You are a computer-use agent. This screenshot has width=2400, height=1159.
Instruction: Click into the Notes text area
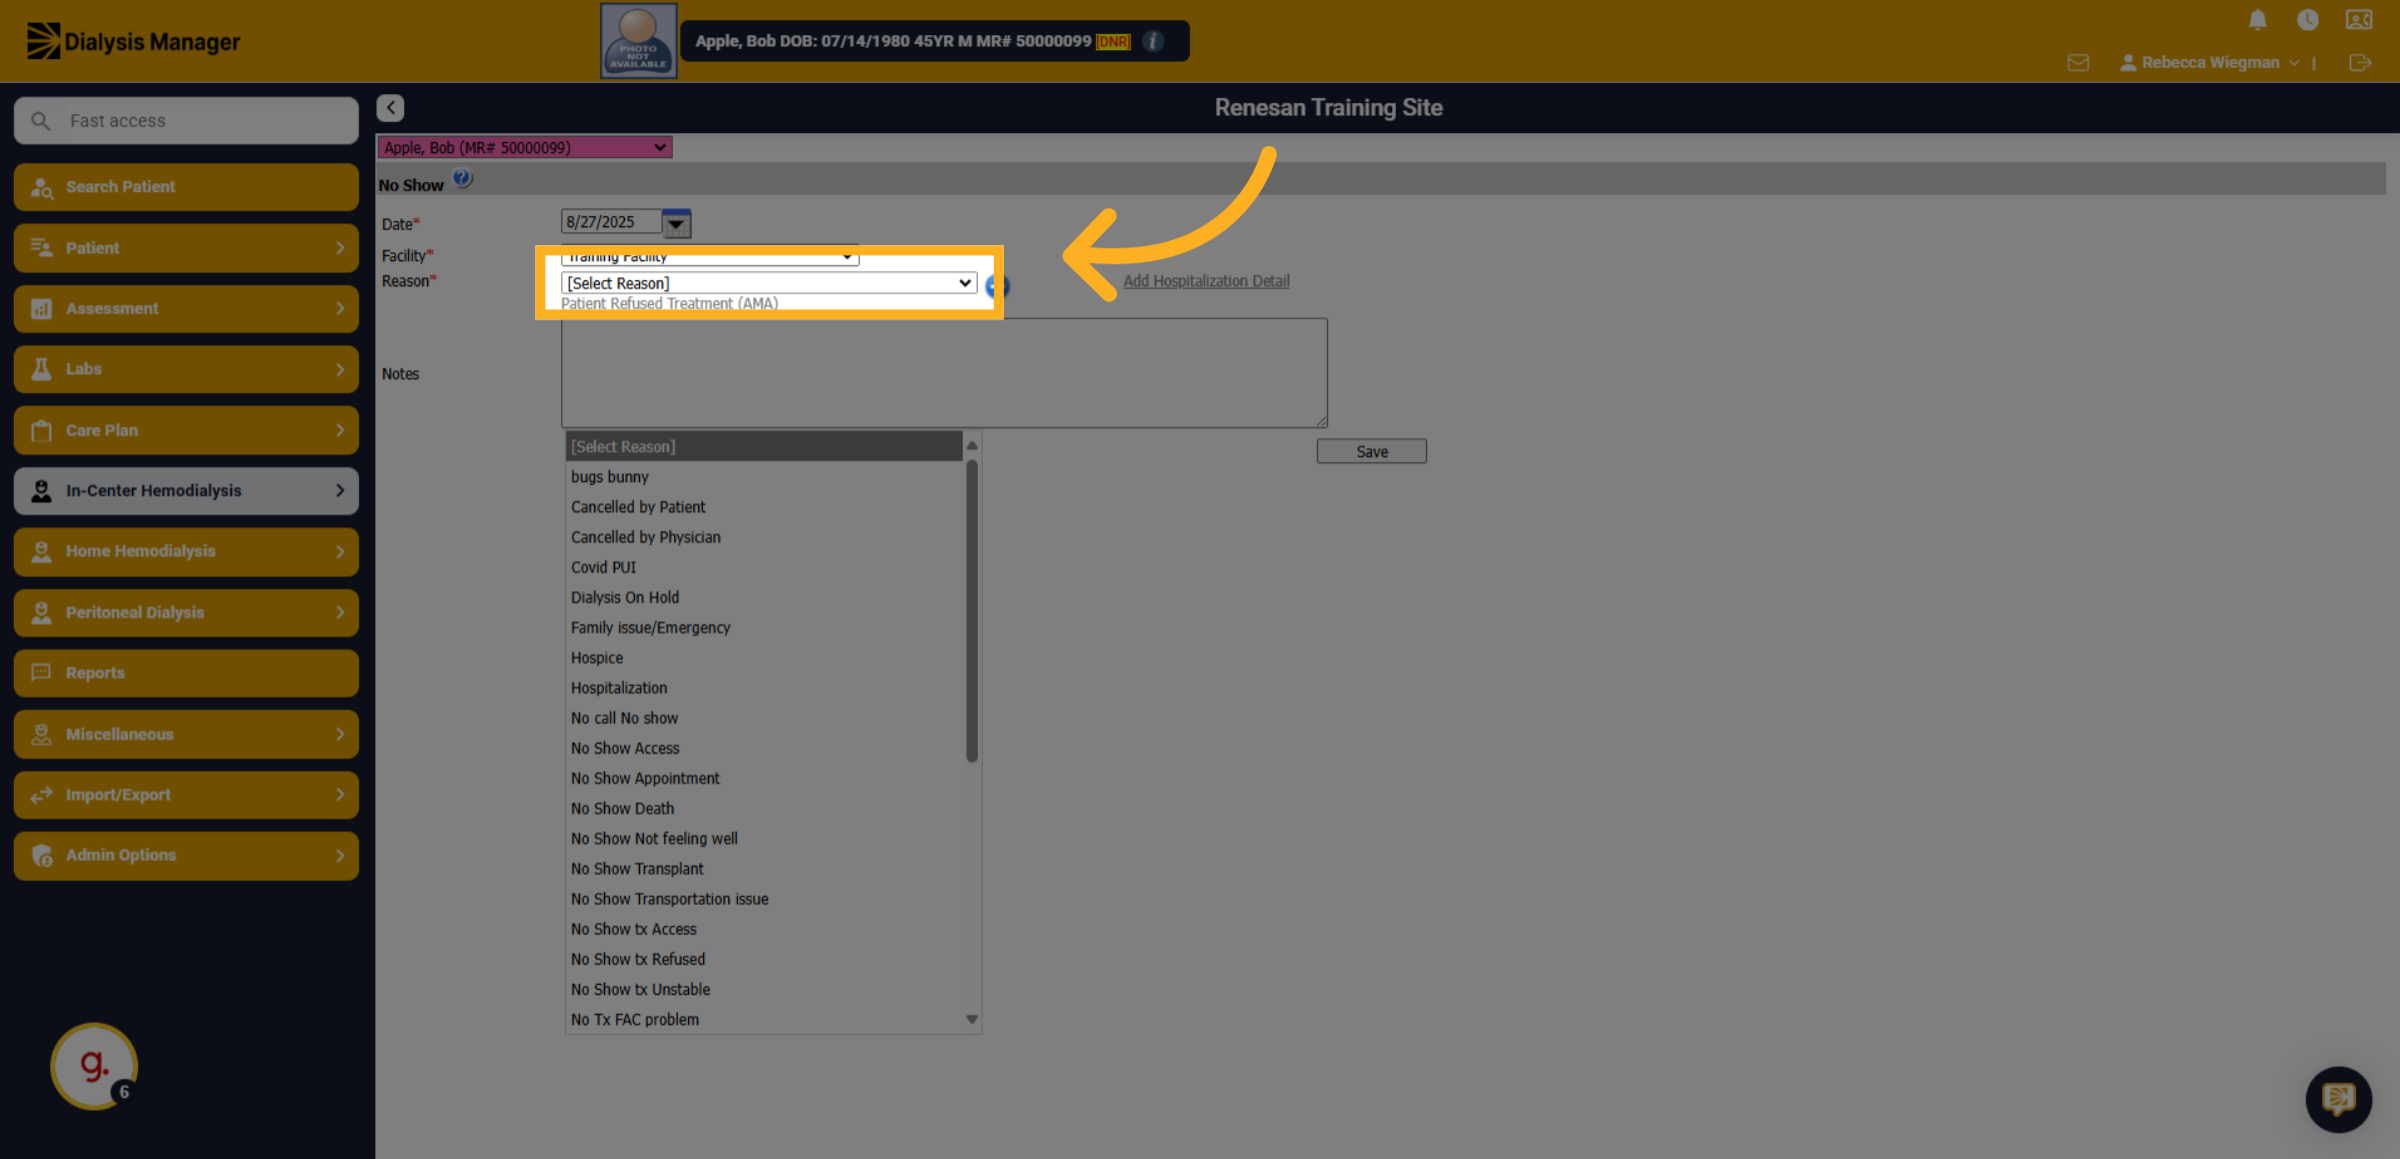pyautogui.click(x=944, y=373)
